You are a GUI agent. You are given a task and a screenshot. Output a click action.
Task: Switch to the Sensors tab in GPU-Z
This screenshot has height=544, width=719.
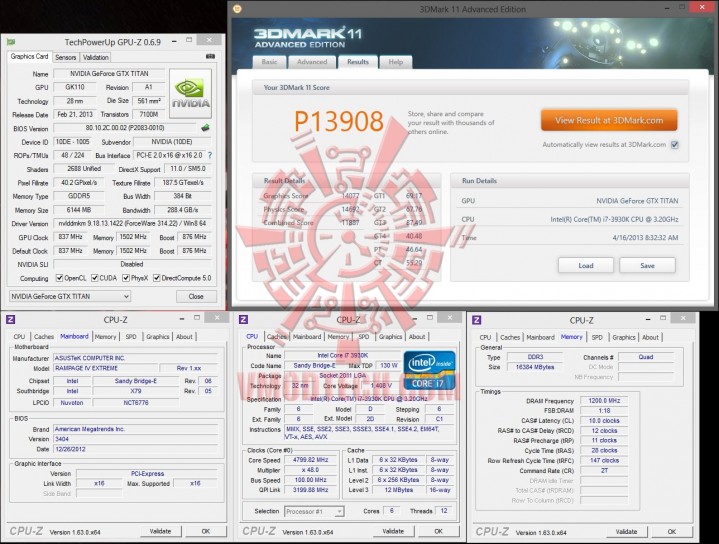[66, 57]
